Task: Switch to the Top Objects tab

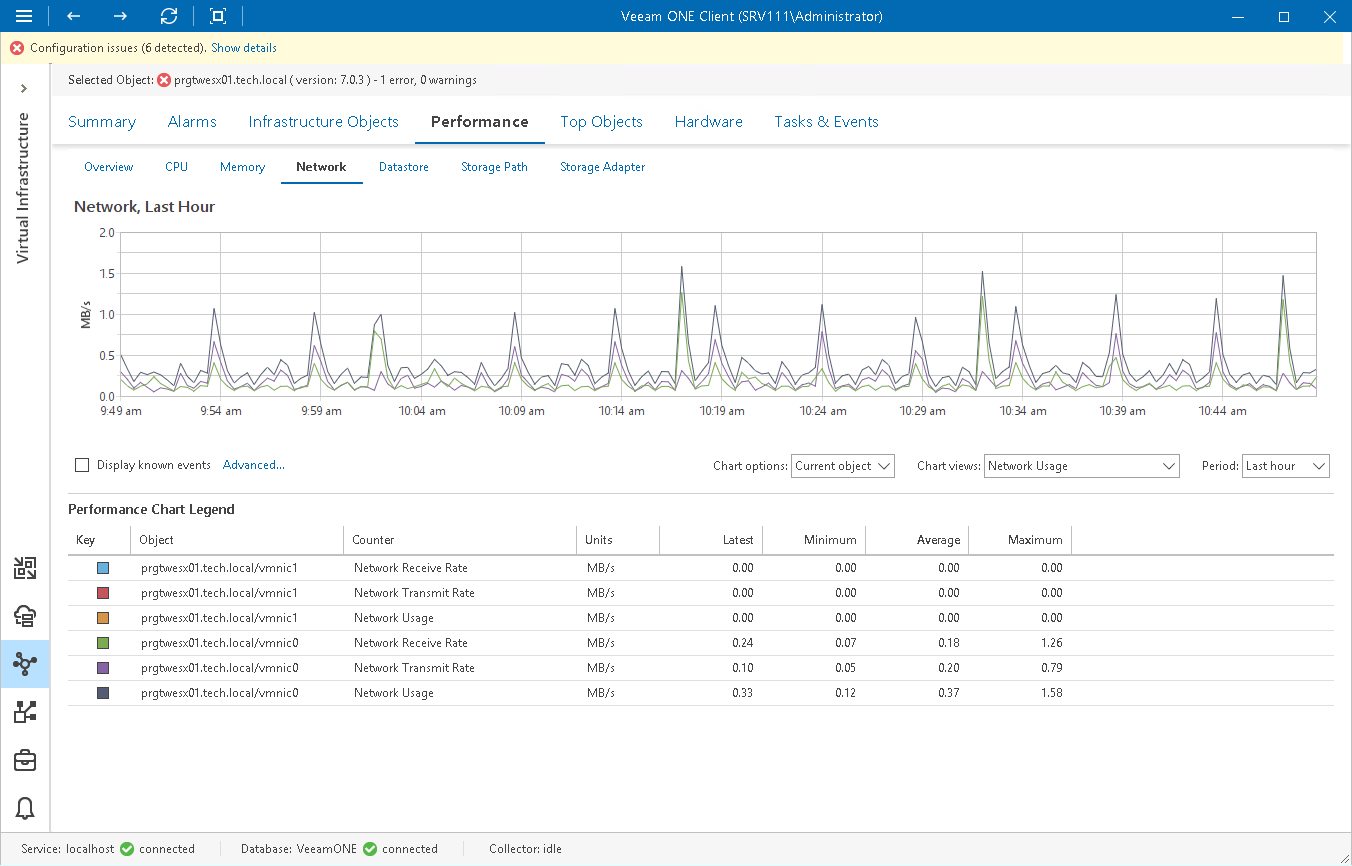Action: (601, 122)
